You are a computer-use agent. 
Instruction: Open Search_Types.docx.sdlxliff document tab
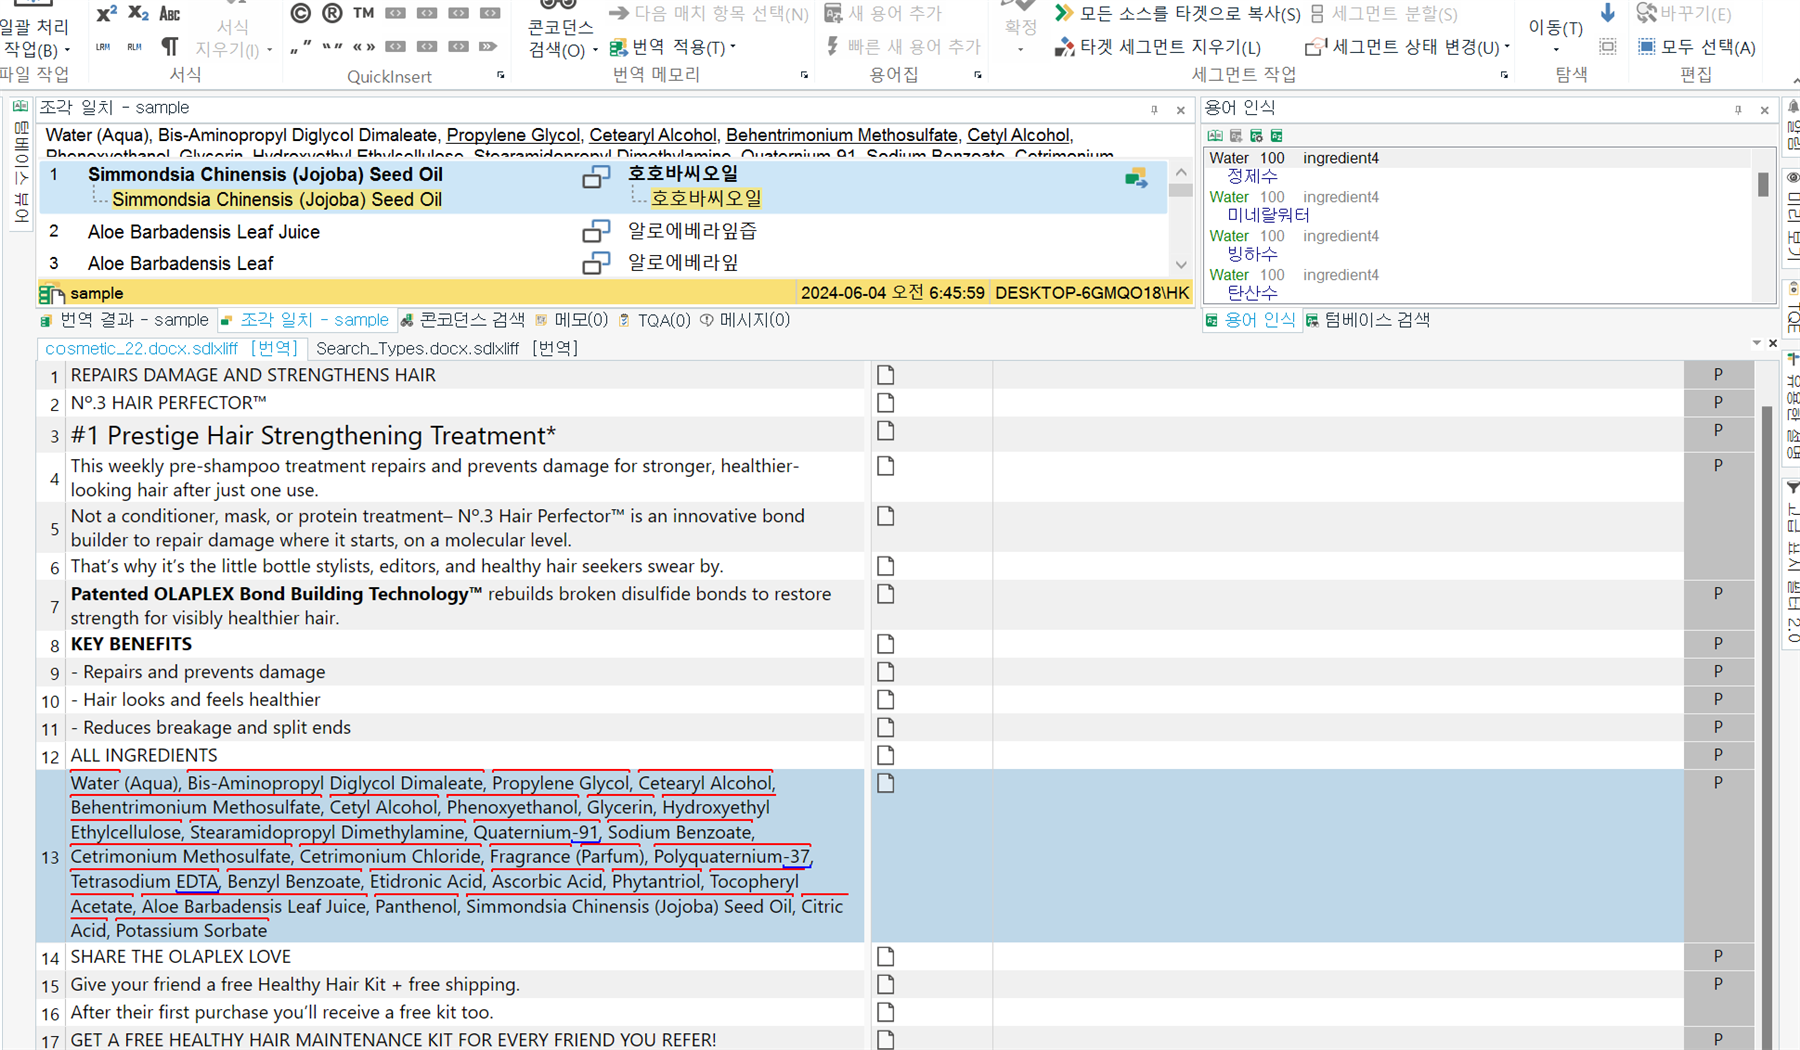[446, 348]
